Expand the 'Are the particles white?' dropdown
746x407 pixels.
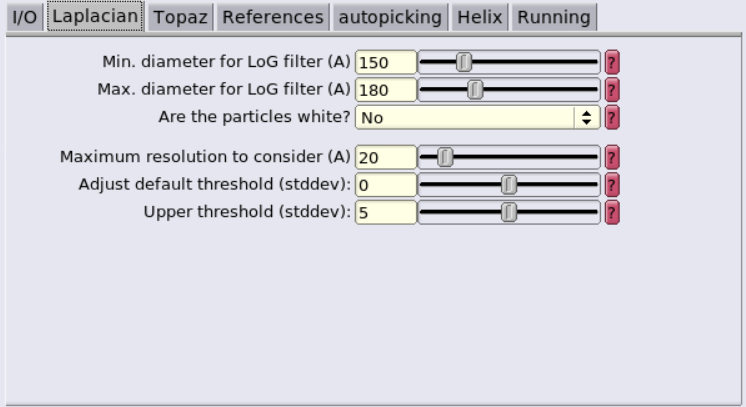click(478, 118)
